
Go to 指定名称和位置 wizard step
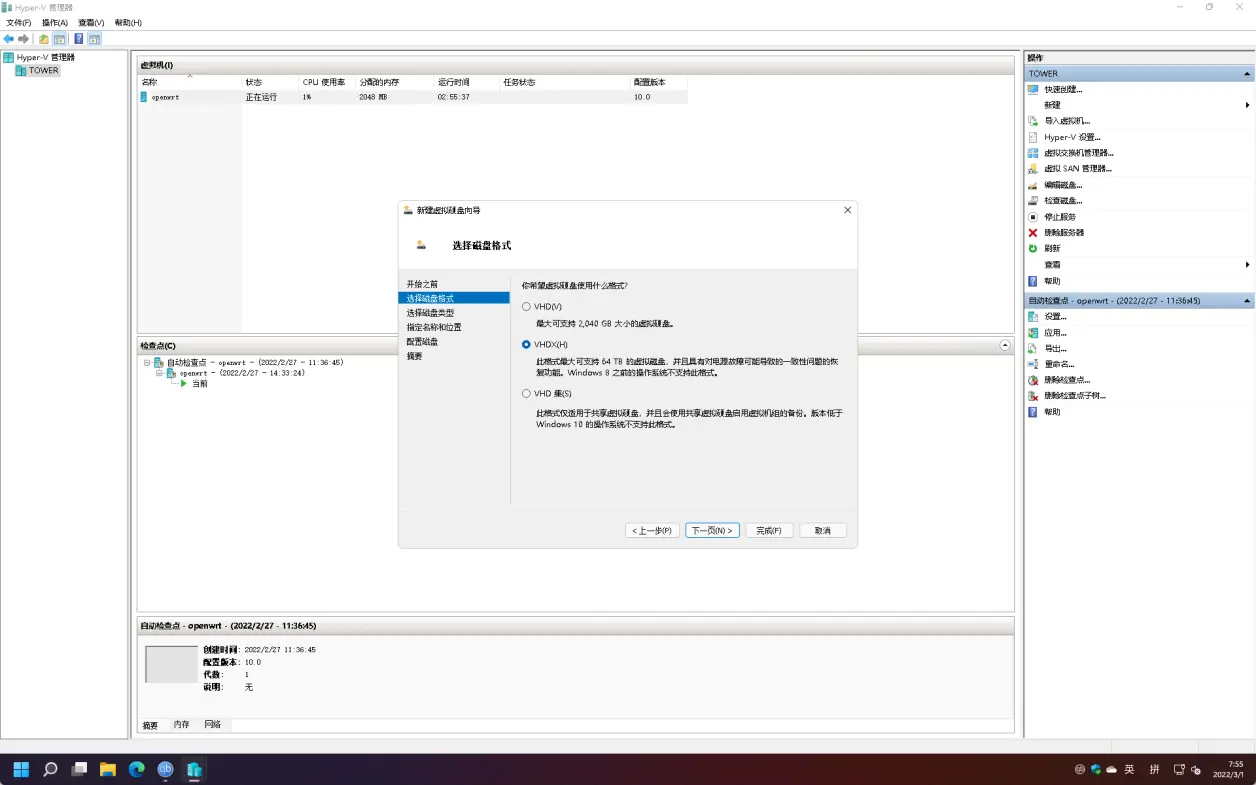[434, 327]
